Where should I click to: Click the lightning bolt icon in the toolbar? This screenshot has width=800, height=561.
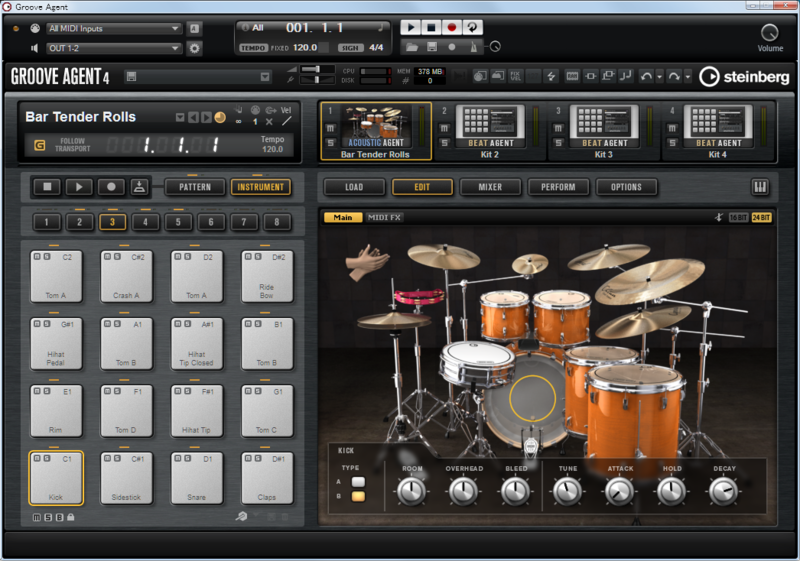tap(552, 76)
